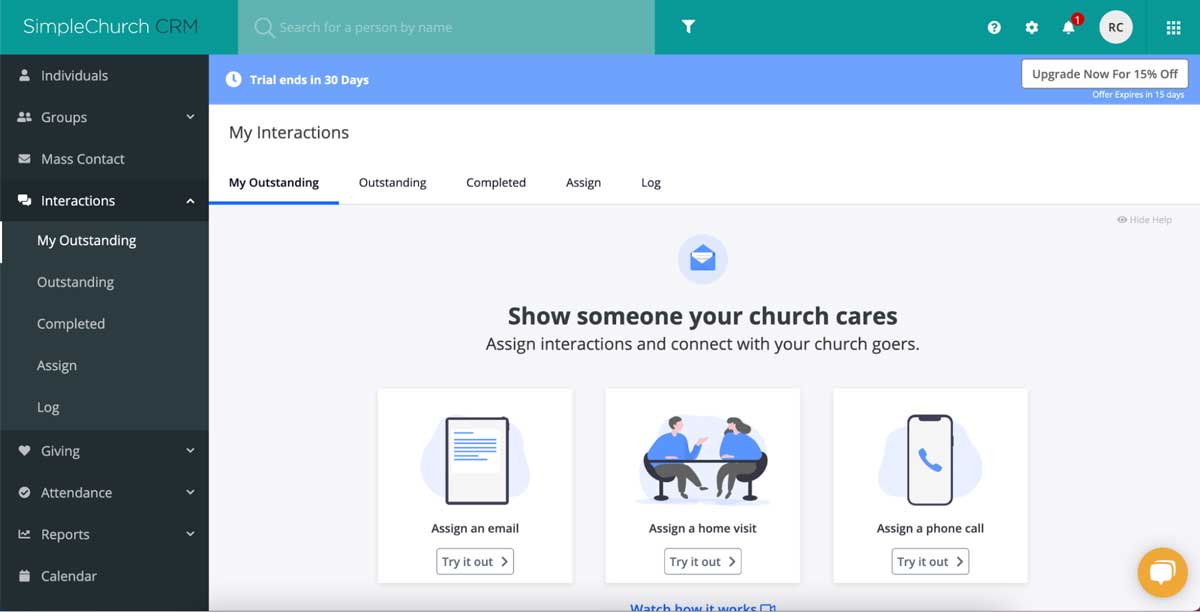Image resolution: width=1200 pixels, height=612 pixels.
Task: Expand the Attendance section
Action: 190,492
